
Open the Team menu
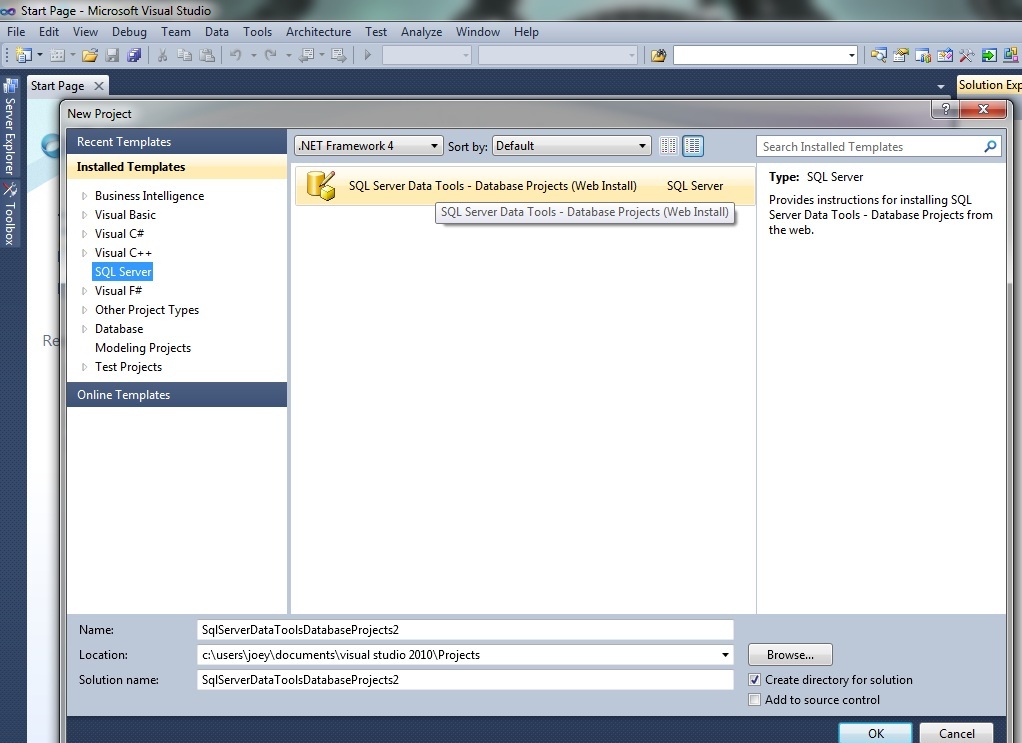pyautogui.click(x=176, y=32)
